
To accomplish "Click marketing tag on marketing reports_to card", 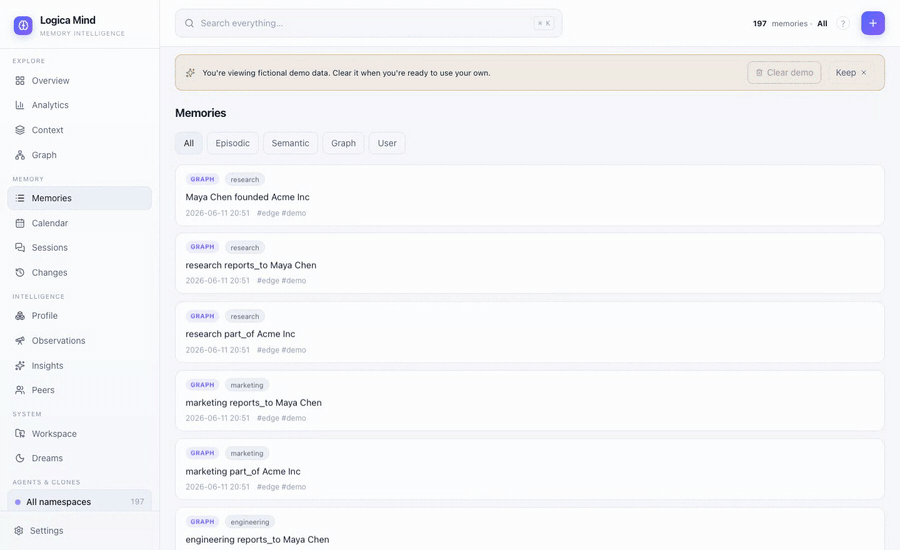I will 247,385.
